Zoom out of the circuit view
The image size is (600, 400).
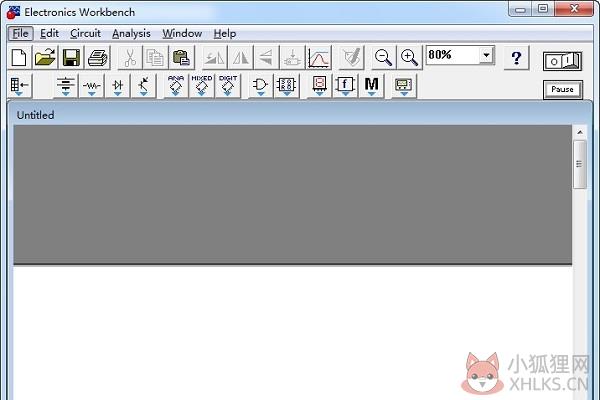tap(383, 58)
